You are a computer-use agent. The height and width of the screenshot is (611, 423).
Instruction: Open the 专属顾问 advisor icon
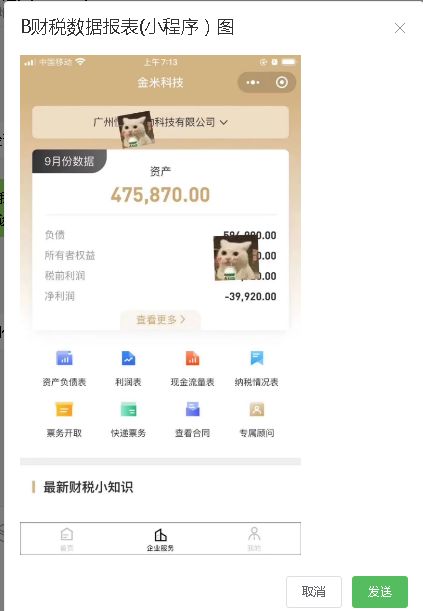coord(257,410)
